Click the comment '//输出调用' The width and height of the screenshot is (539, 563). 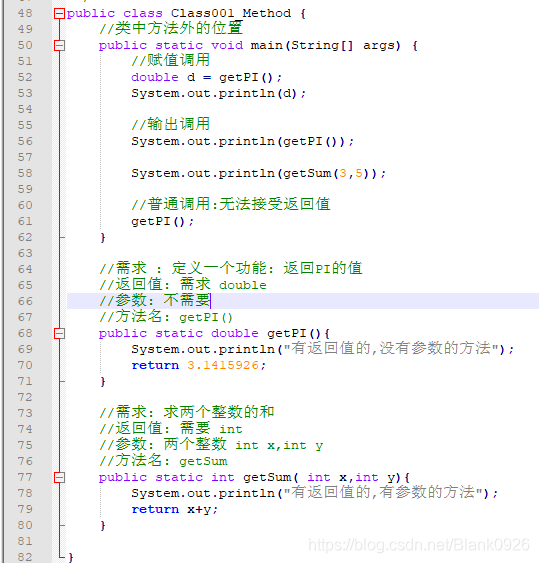pos(171,125)
